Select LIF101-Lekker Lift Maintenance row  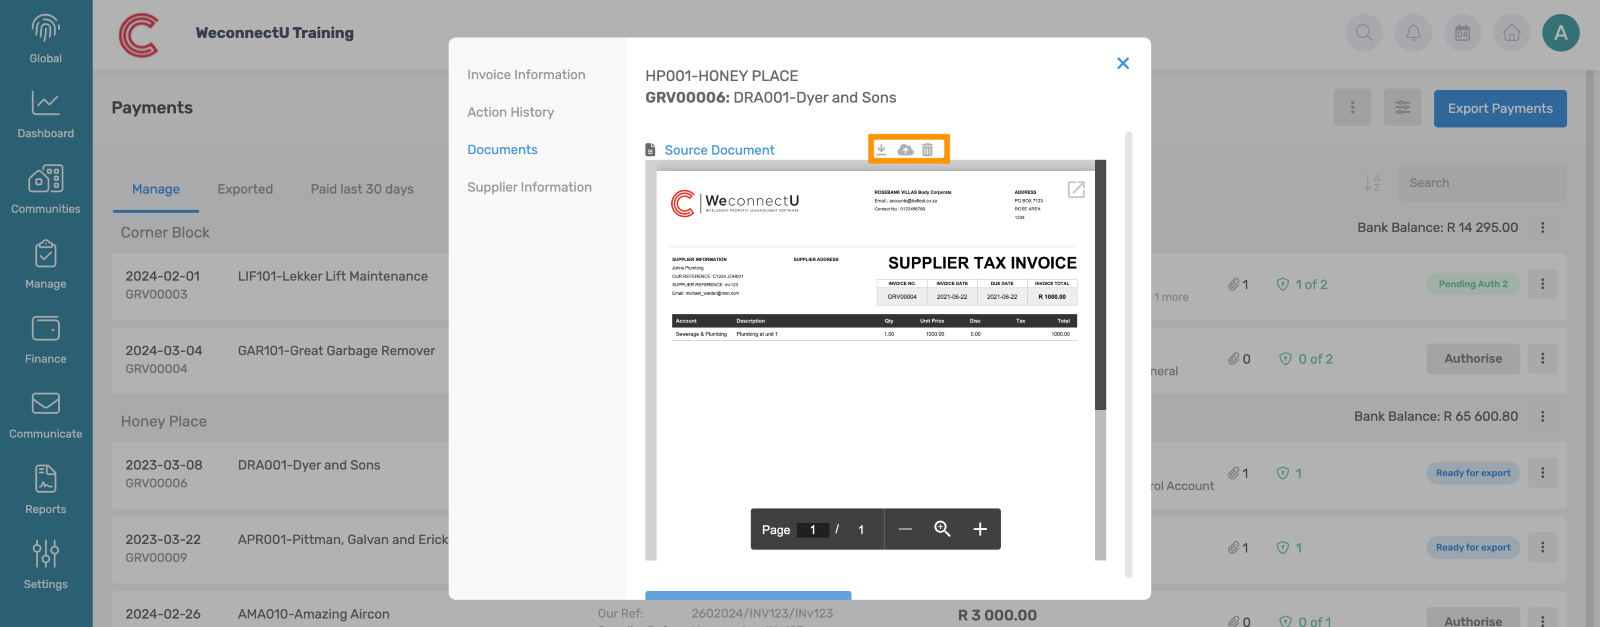click(x=333, y=276)
